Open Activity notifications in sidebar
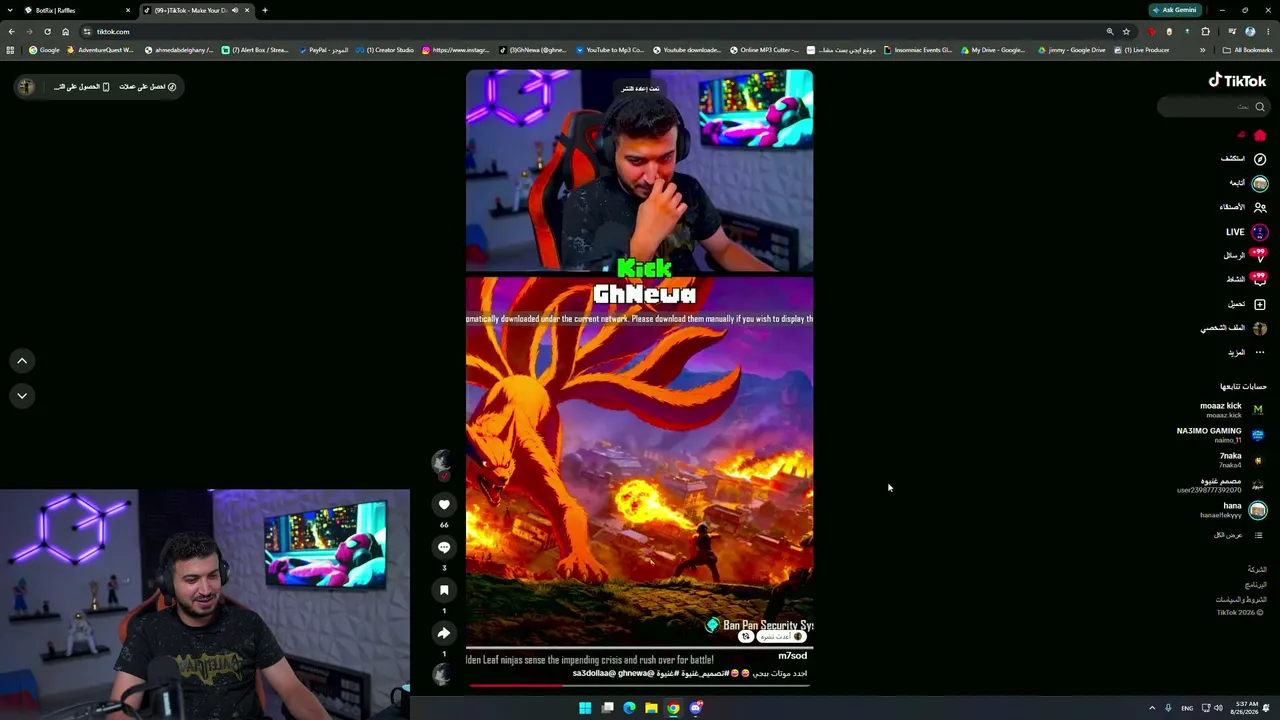The image size is (1280, 720). pos(1259,279)
